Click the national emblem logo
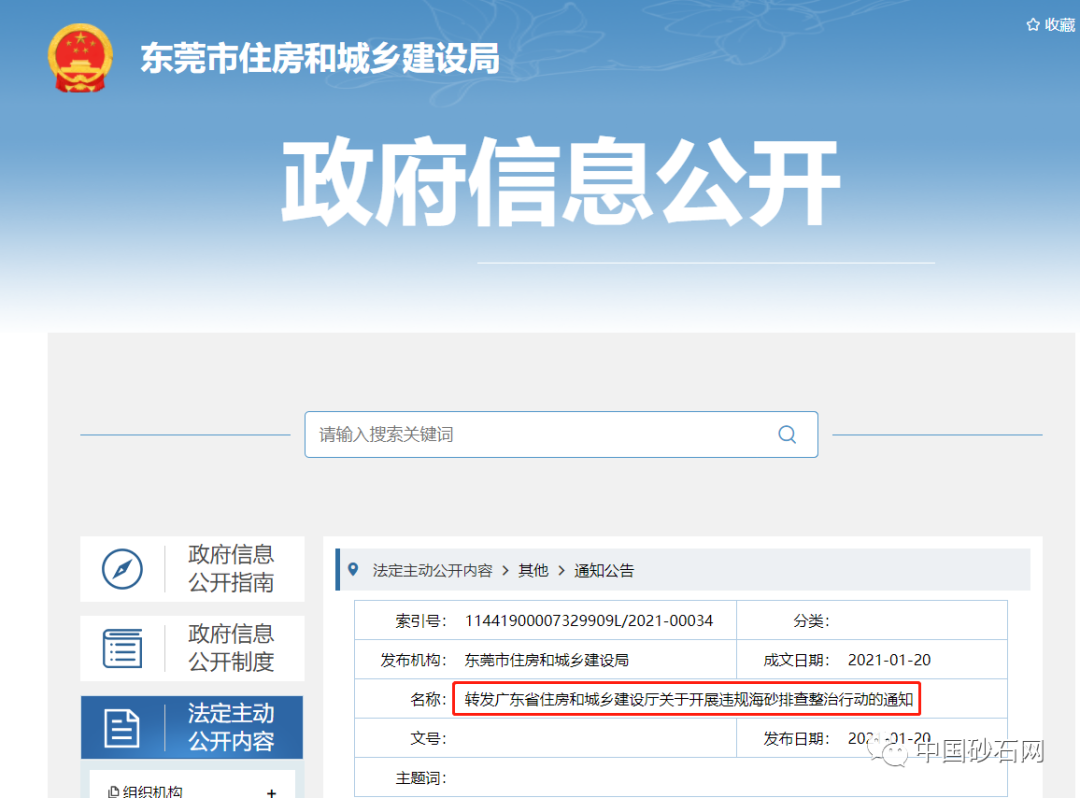 81,58
